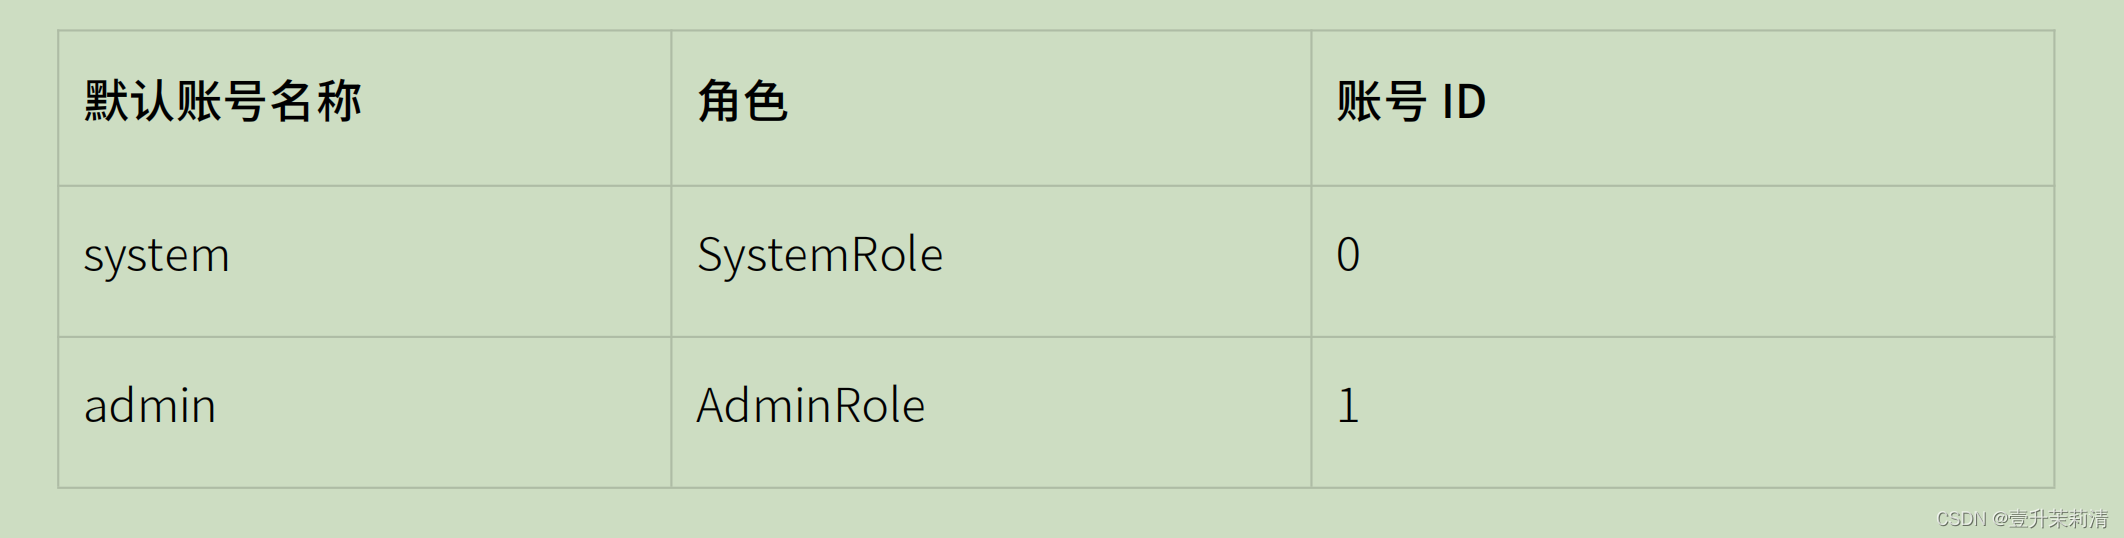Click the 角 character in role header
The height and width of the screenshot is (538, 2124).
pos(719,102)
